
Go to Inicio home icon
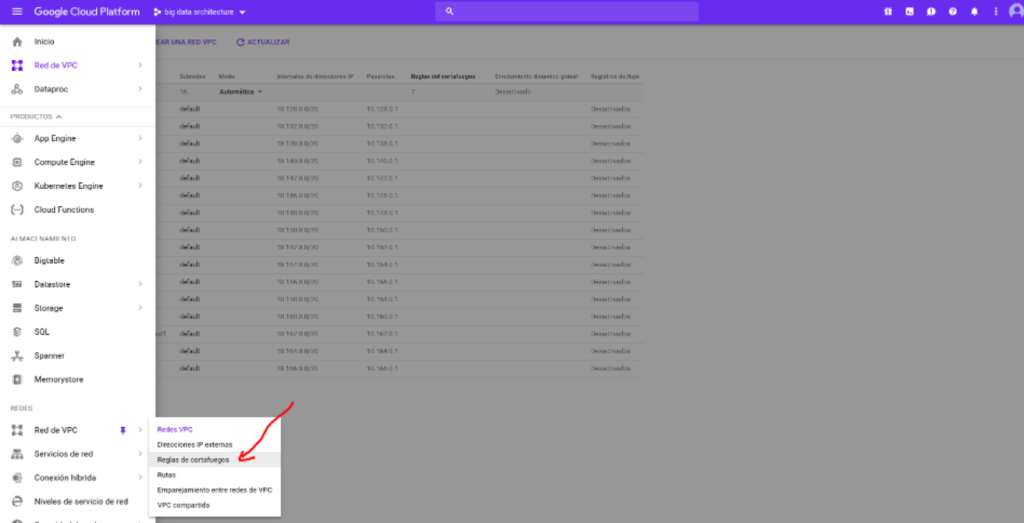tap(18, 42)
